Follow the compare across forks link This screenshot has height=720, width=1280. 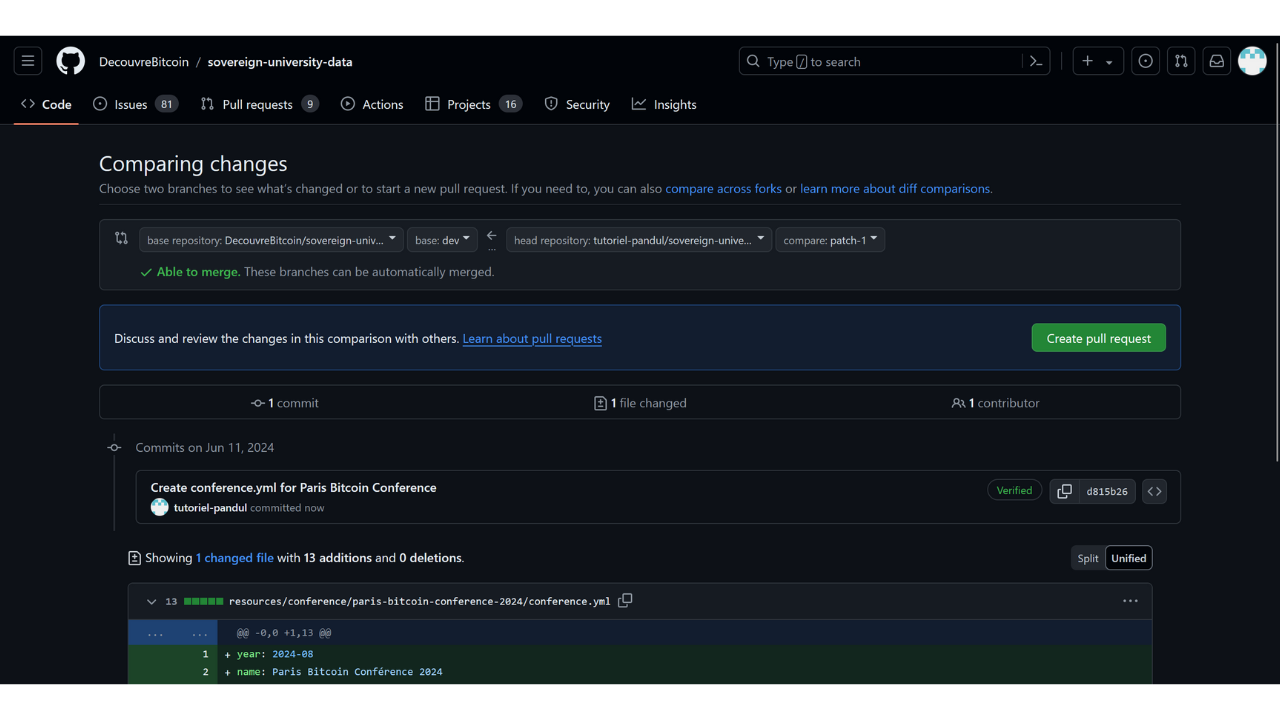[723, 189]
